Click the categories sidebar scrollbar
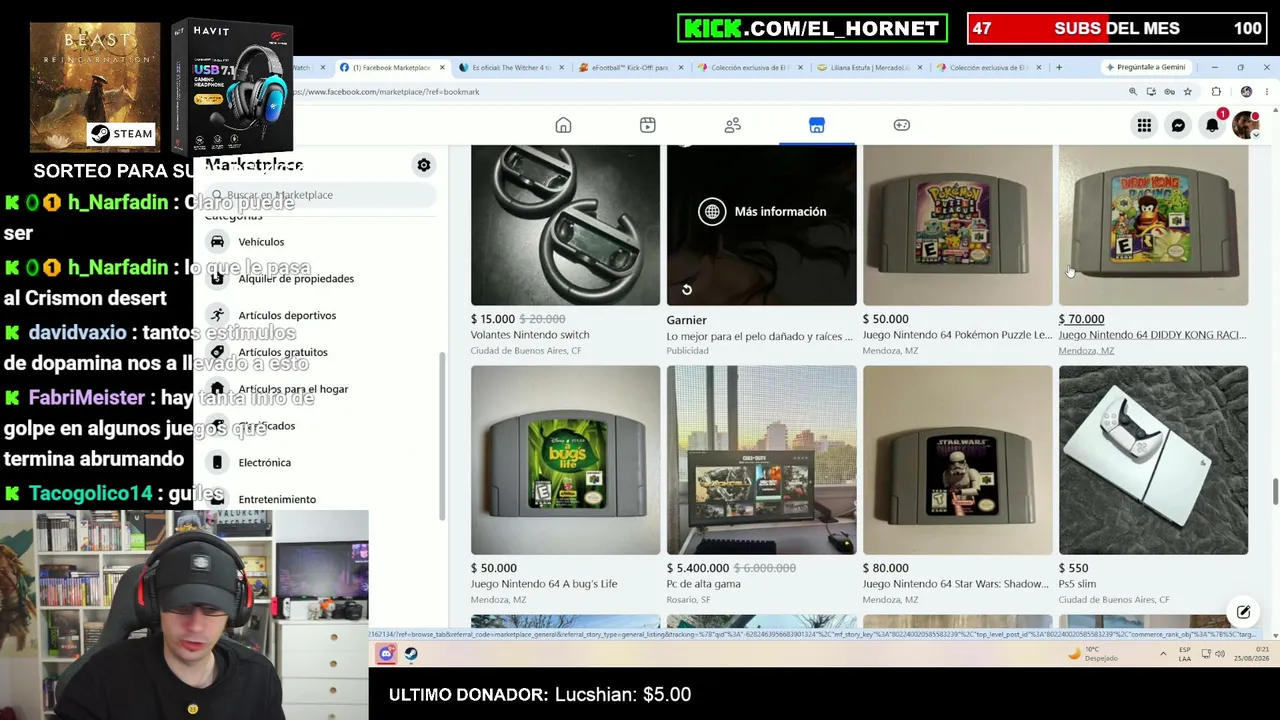 click(442, 437)
